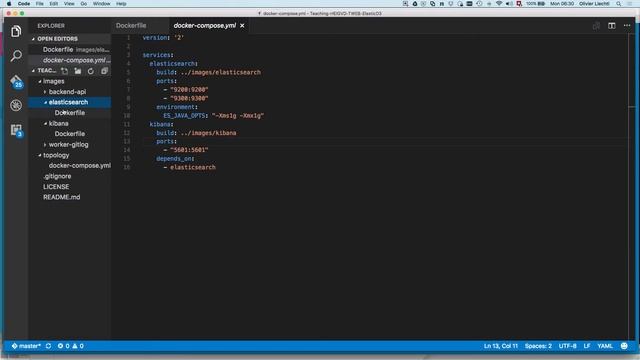Image resolution: width=640 pixels, height=360 pixels.
Task: Click the warnings count icon in status bar
Action: coord(75,346)
